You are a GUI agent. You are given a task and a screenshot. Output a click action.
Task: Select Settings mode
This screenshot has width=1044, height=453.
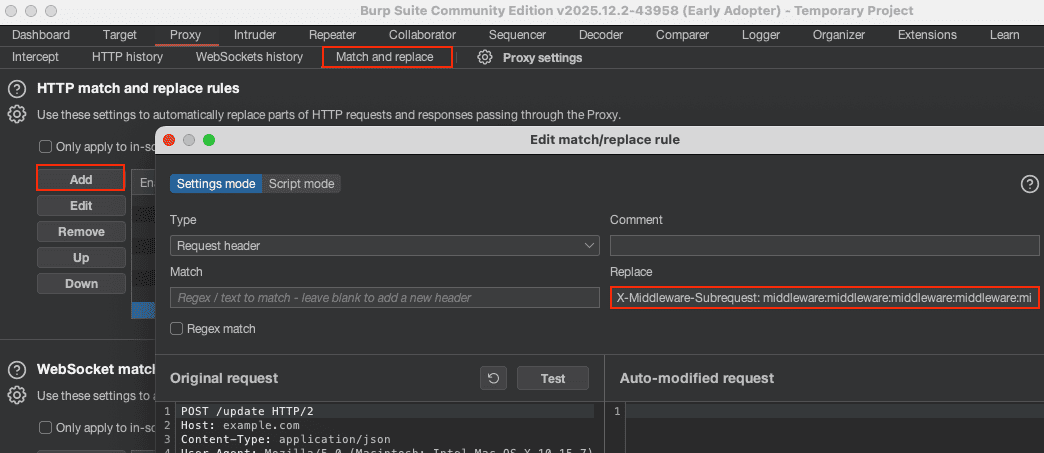click(x=216, y=184)
